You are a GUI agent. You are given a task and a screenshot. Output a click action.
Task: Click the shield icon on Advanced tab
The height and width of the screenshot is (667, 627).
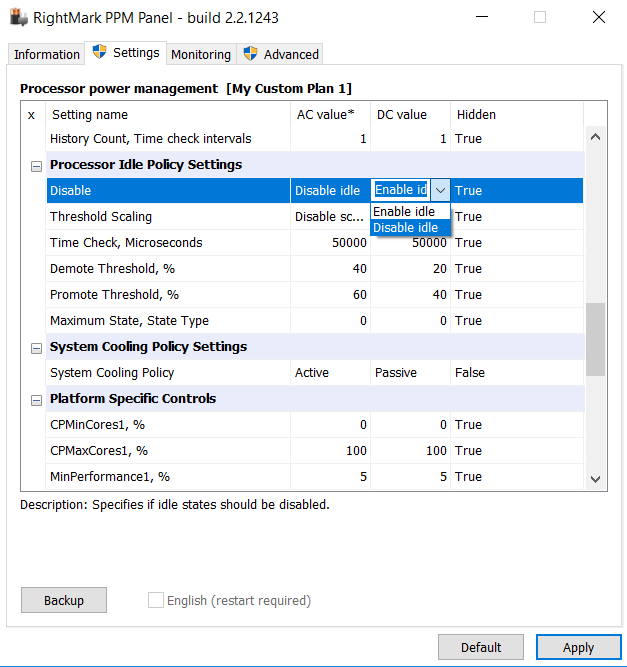point(250,54)
